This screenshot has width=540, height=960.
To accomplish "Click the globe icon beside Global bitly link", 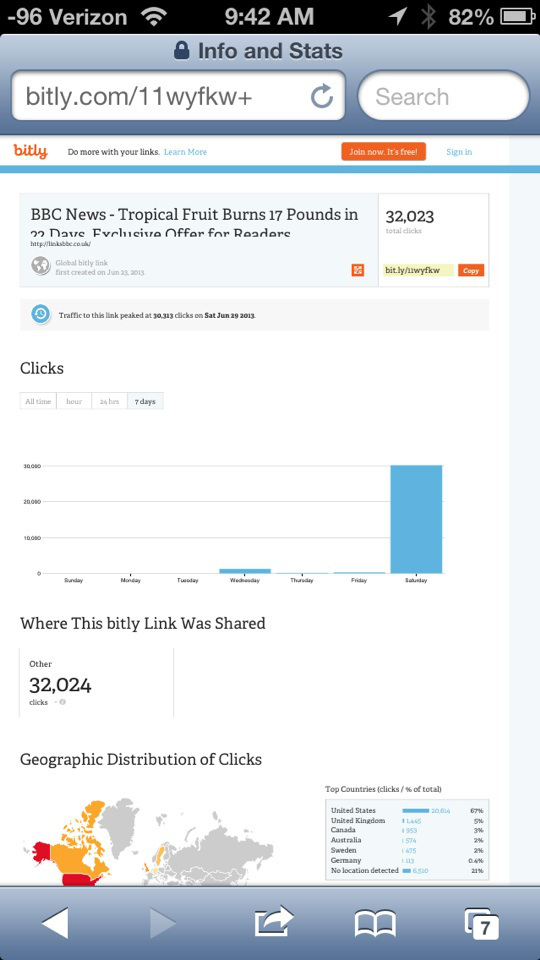I will 41,266.
